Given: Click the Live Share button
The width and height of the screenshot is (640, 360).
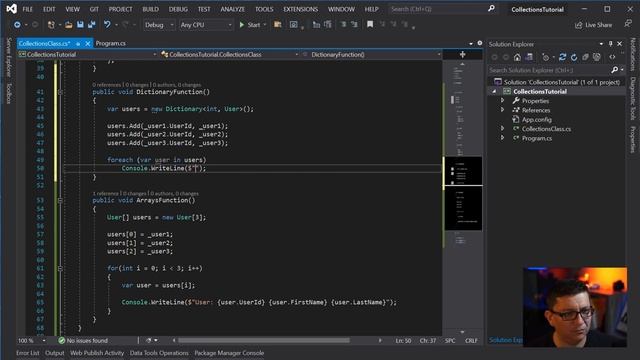Looking at the screenshot, I should (x=593, y=25).
